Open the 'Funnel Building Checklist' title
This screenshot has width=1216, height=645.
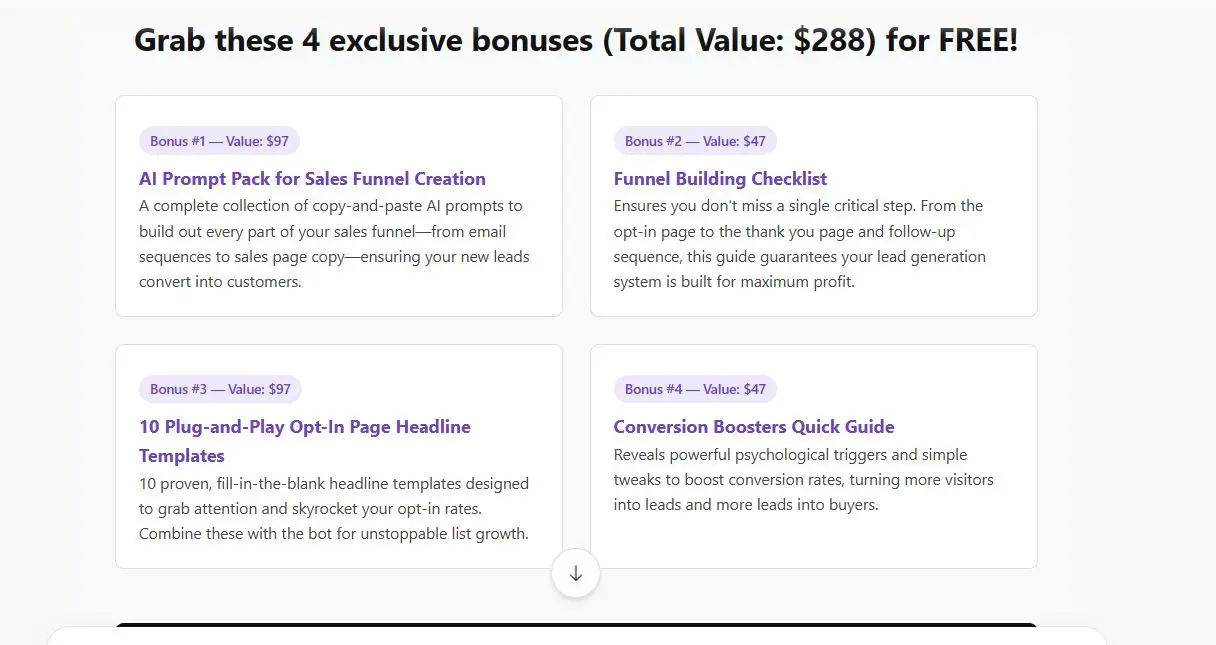[x=720, y=179]
